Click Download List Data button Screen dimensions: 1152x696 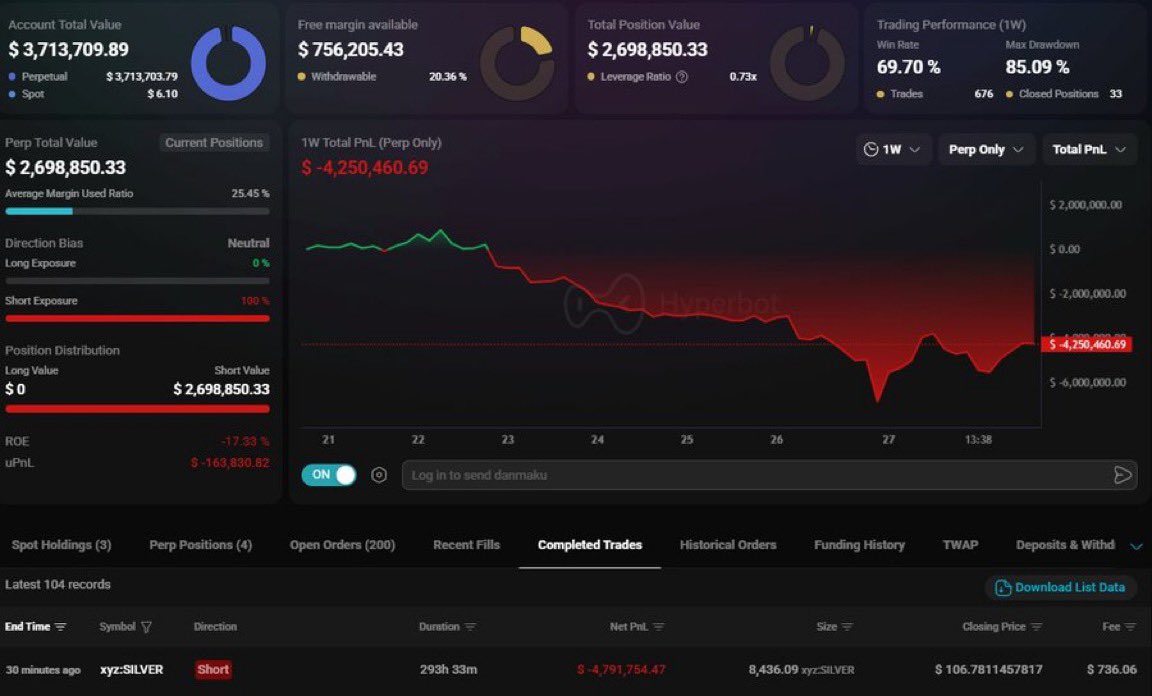pos(1061,587)
